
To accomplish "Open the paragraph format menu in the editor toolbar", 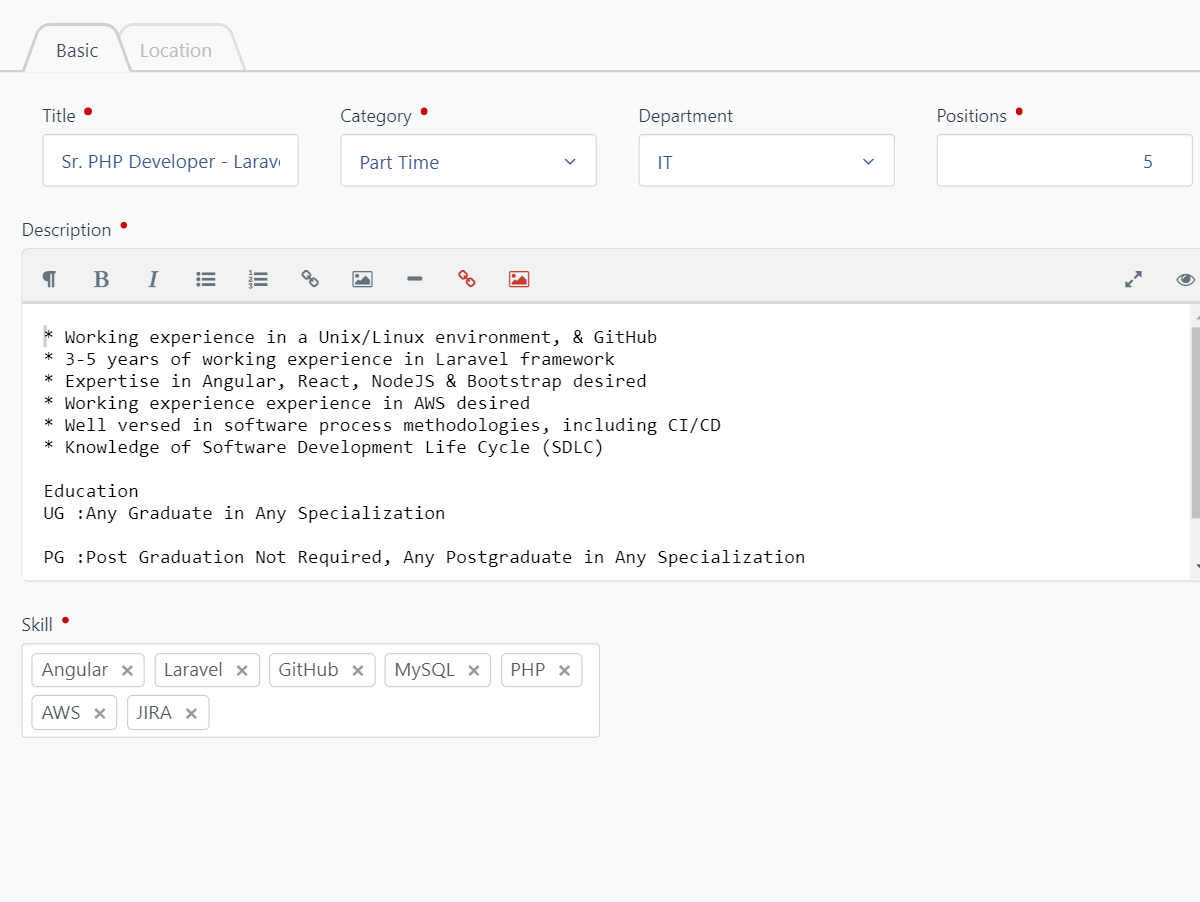I will (x=49, y=279).
